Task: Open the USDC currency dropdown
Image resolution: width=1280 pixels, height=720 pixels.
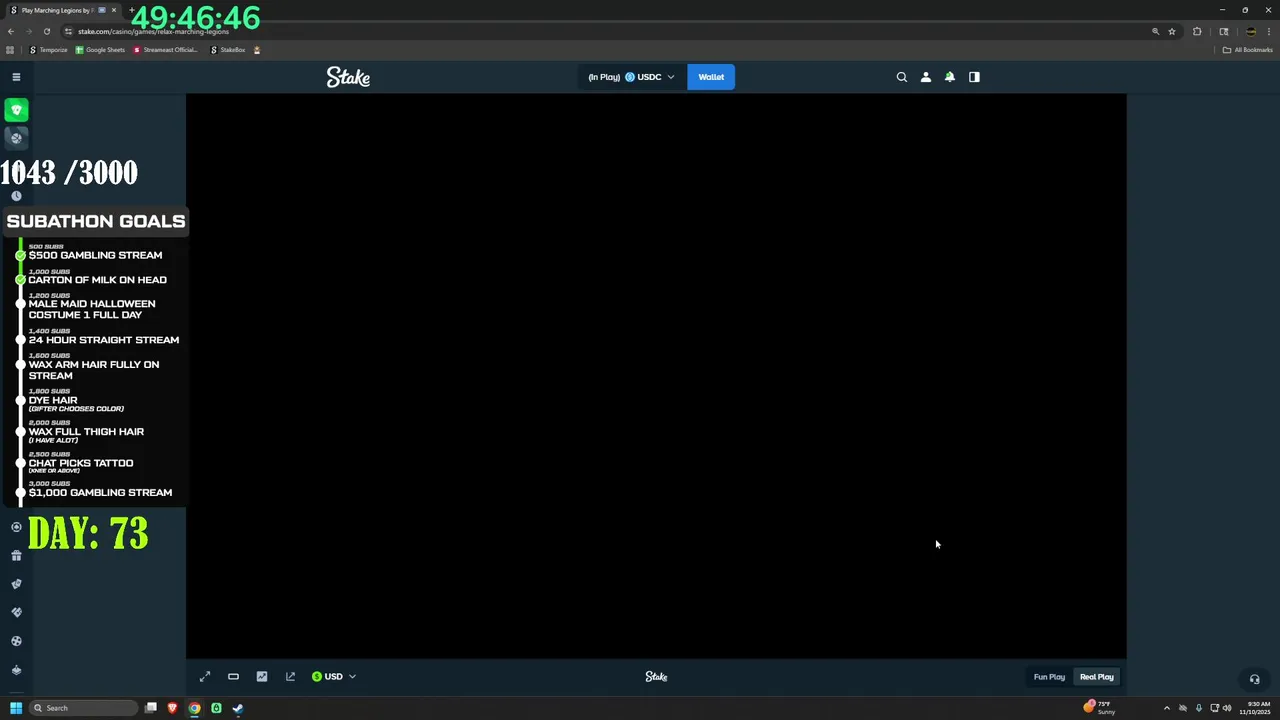Action: point(632,77)
